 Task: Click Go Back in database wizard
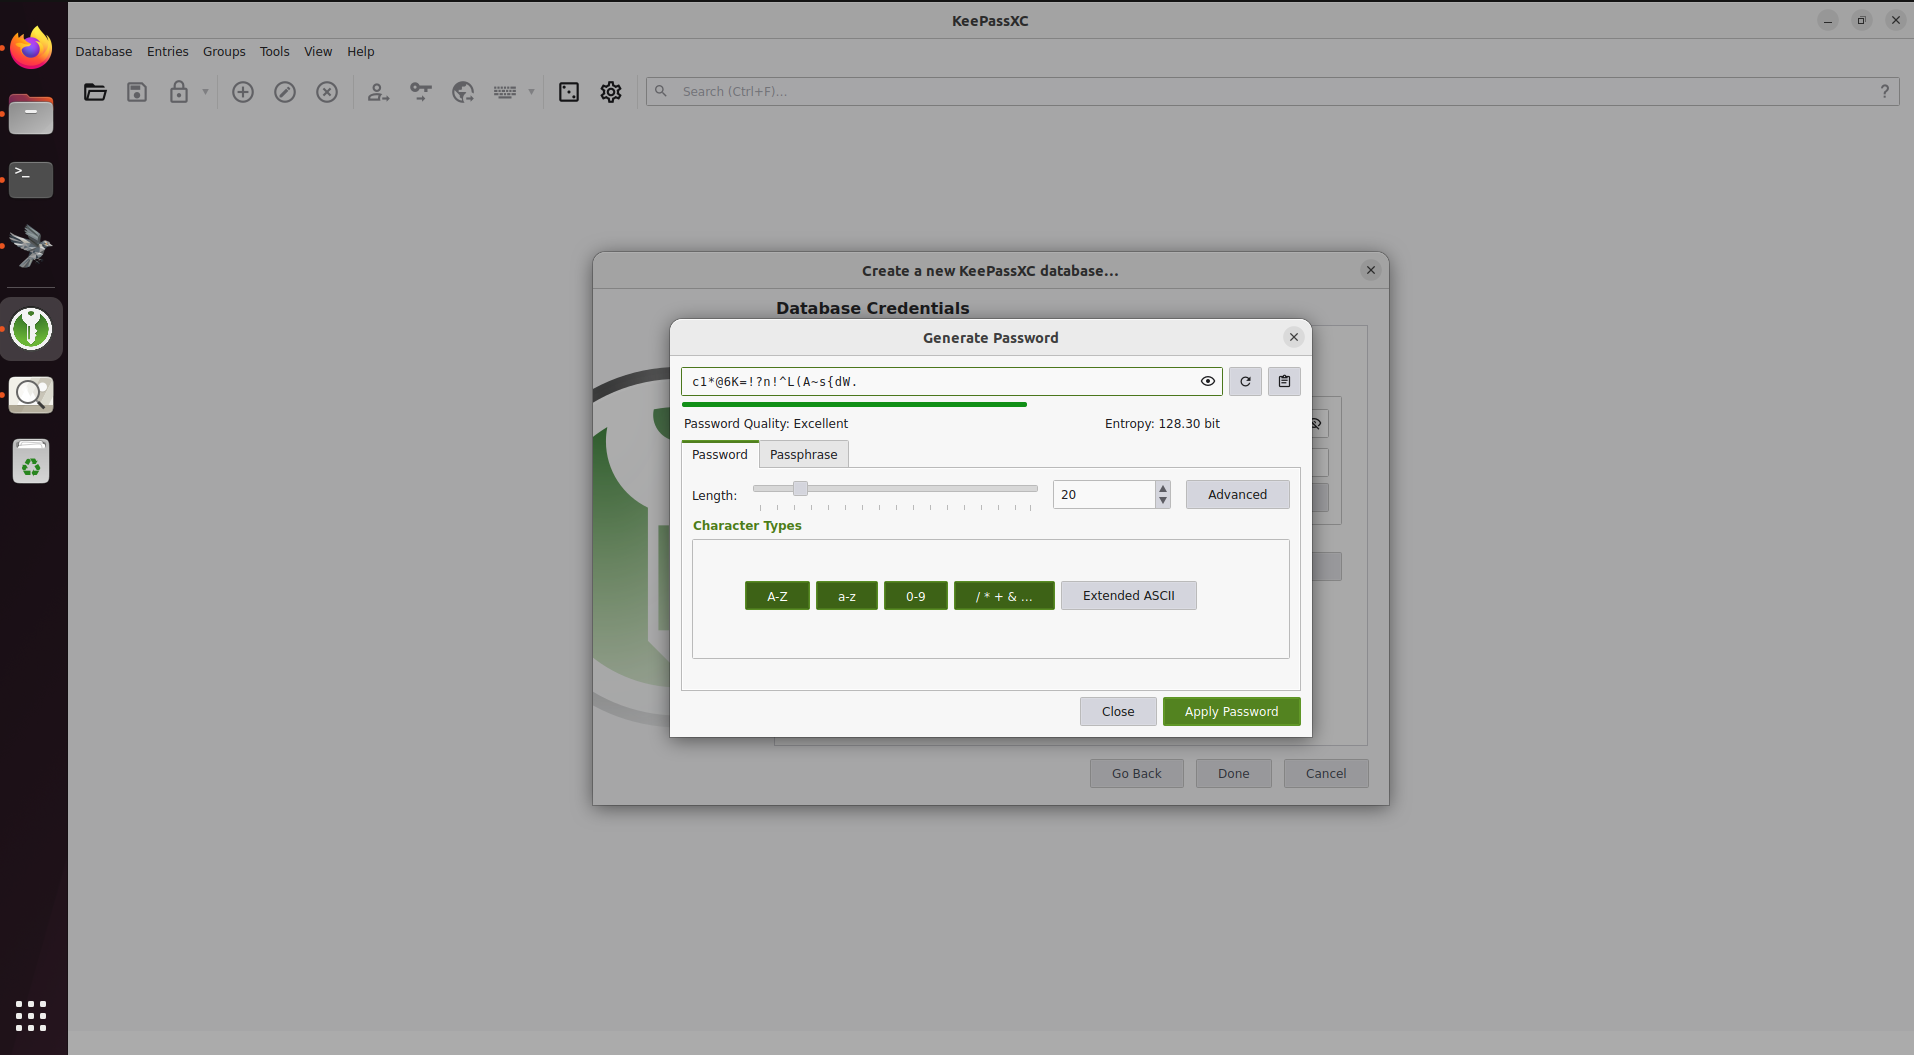pyautogui.click(x=1137, y=773)
